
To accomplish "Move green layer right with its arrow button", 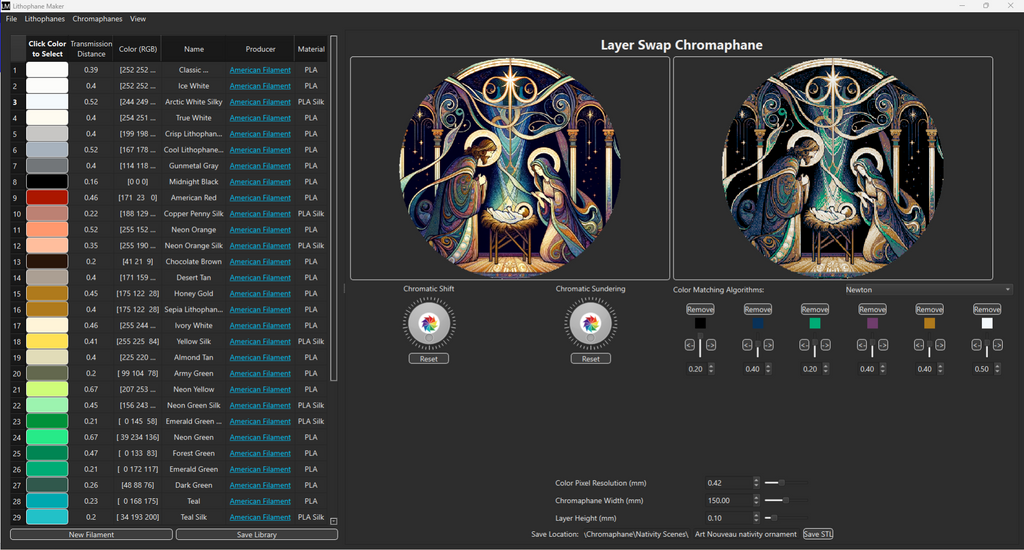I will [825, 345].
